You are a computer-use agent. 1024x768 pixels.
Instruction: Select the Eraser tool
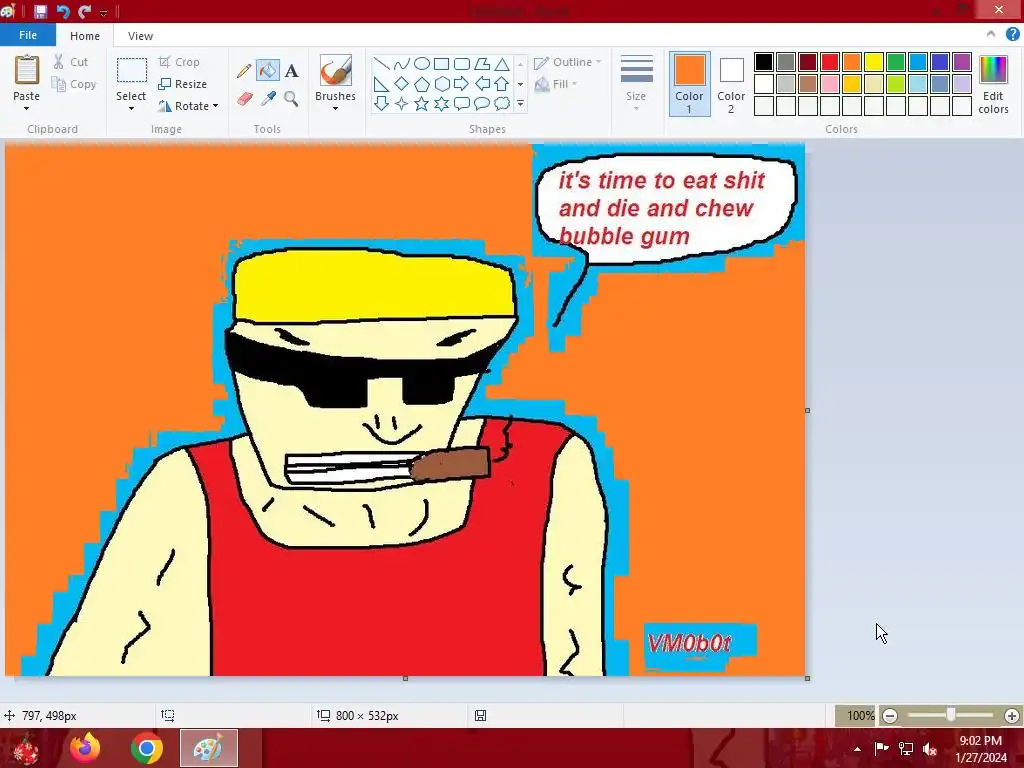[244, 99]
